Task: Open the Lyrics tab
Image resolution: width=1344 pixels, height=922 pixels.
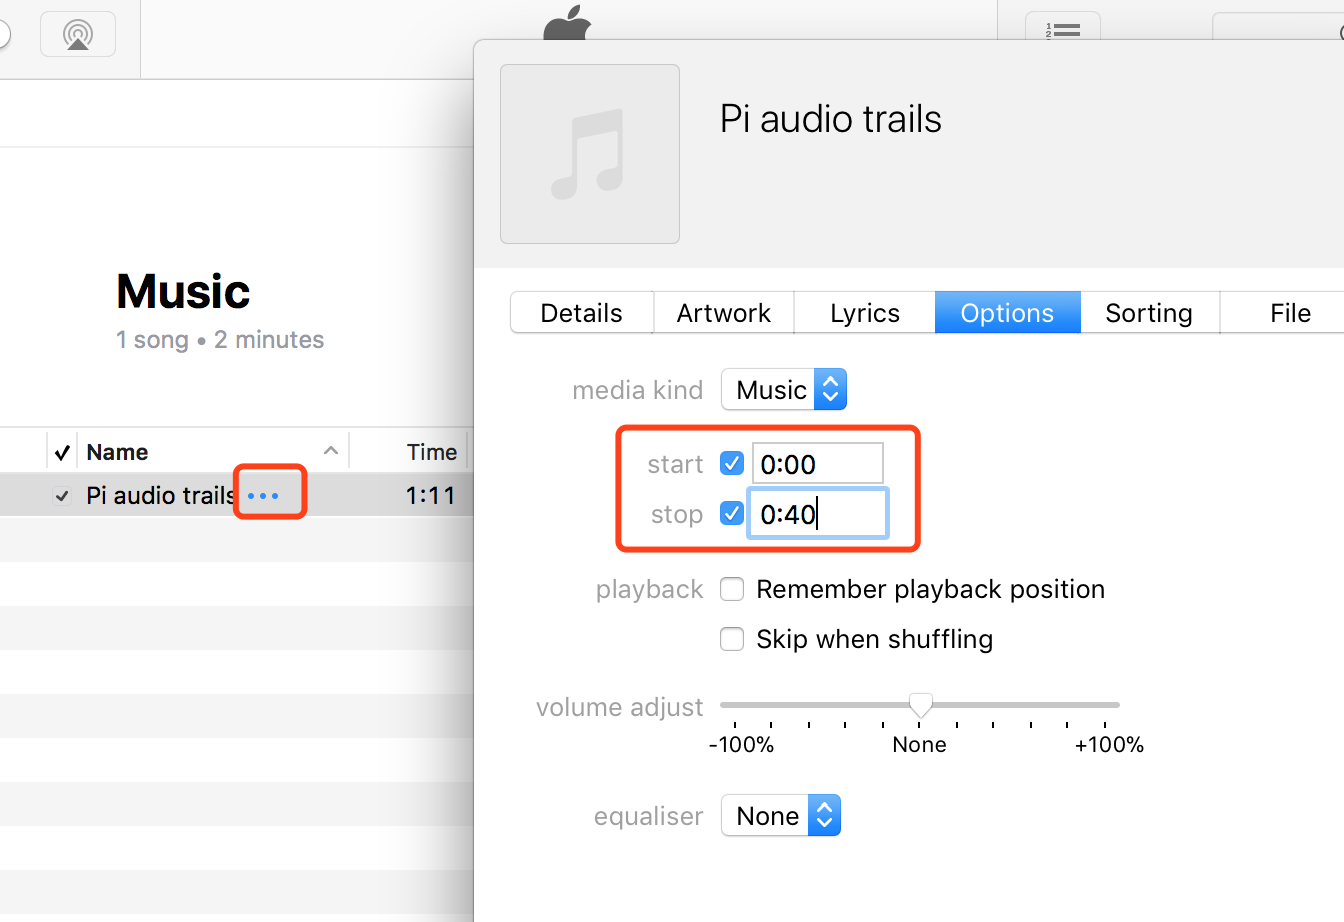Action: [865, 313]
